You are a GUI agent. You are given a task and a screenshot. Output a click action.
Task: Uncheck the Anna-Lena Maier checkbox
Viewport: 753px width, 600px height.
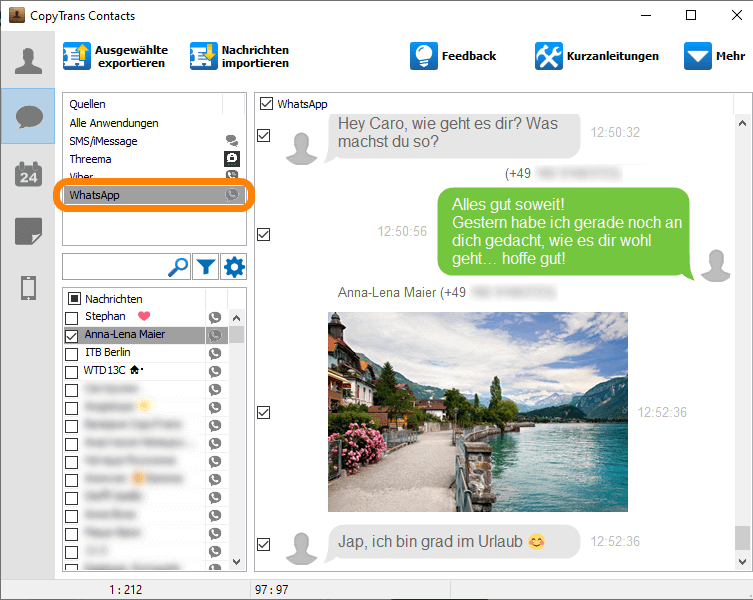72,336
